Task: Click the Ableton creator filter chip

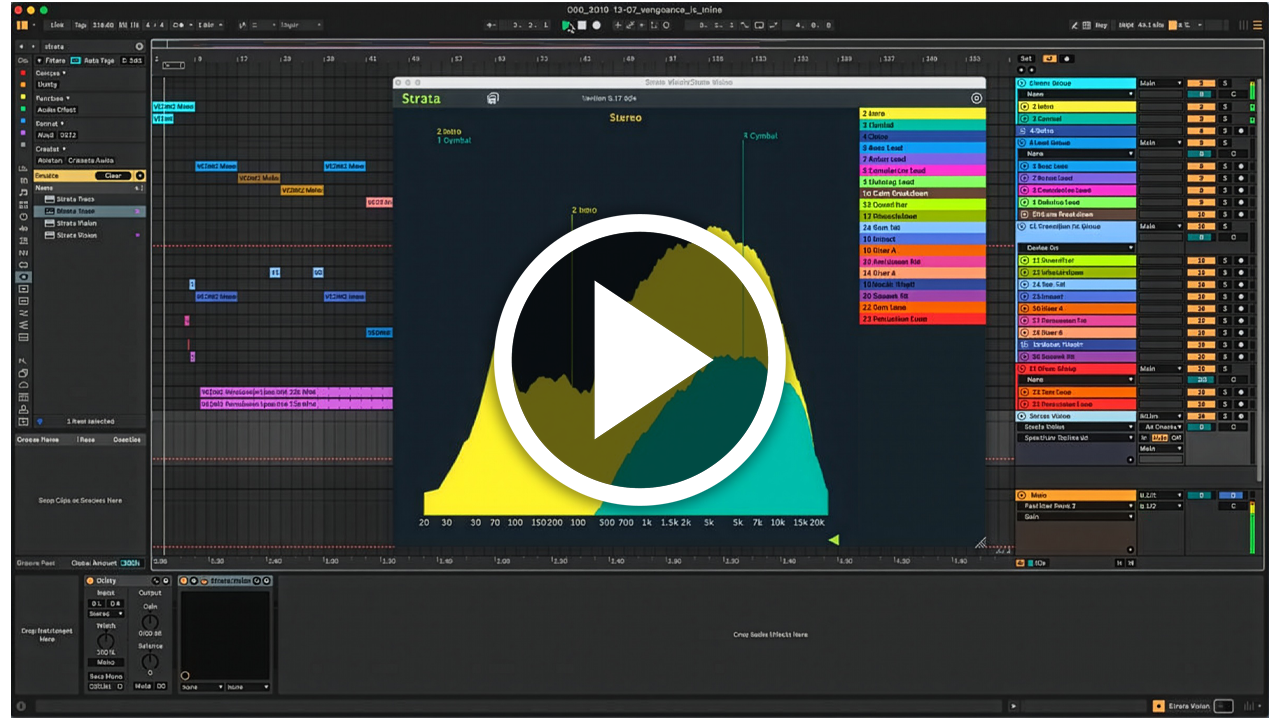Action: (x=48, y=161)
